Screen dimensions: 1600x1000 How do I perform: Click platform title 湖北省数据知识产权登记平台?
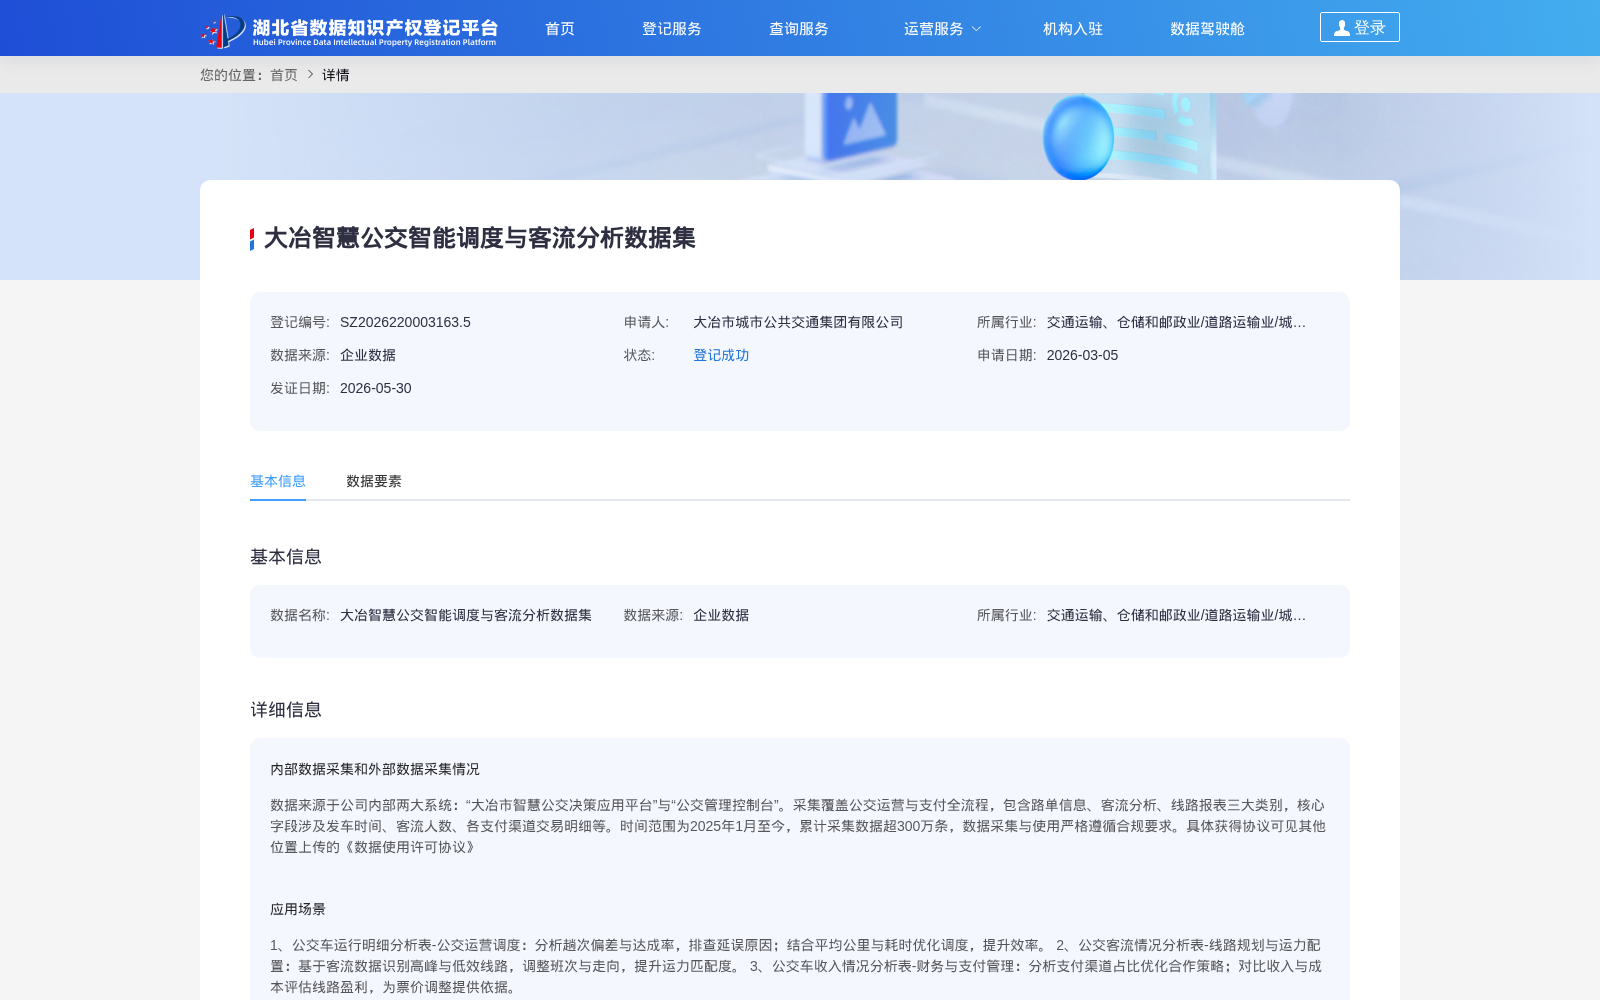[x=375, y=27]
